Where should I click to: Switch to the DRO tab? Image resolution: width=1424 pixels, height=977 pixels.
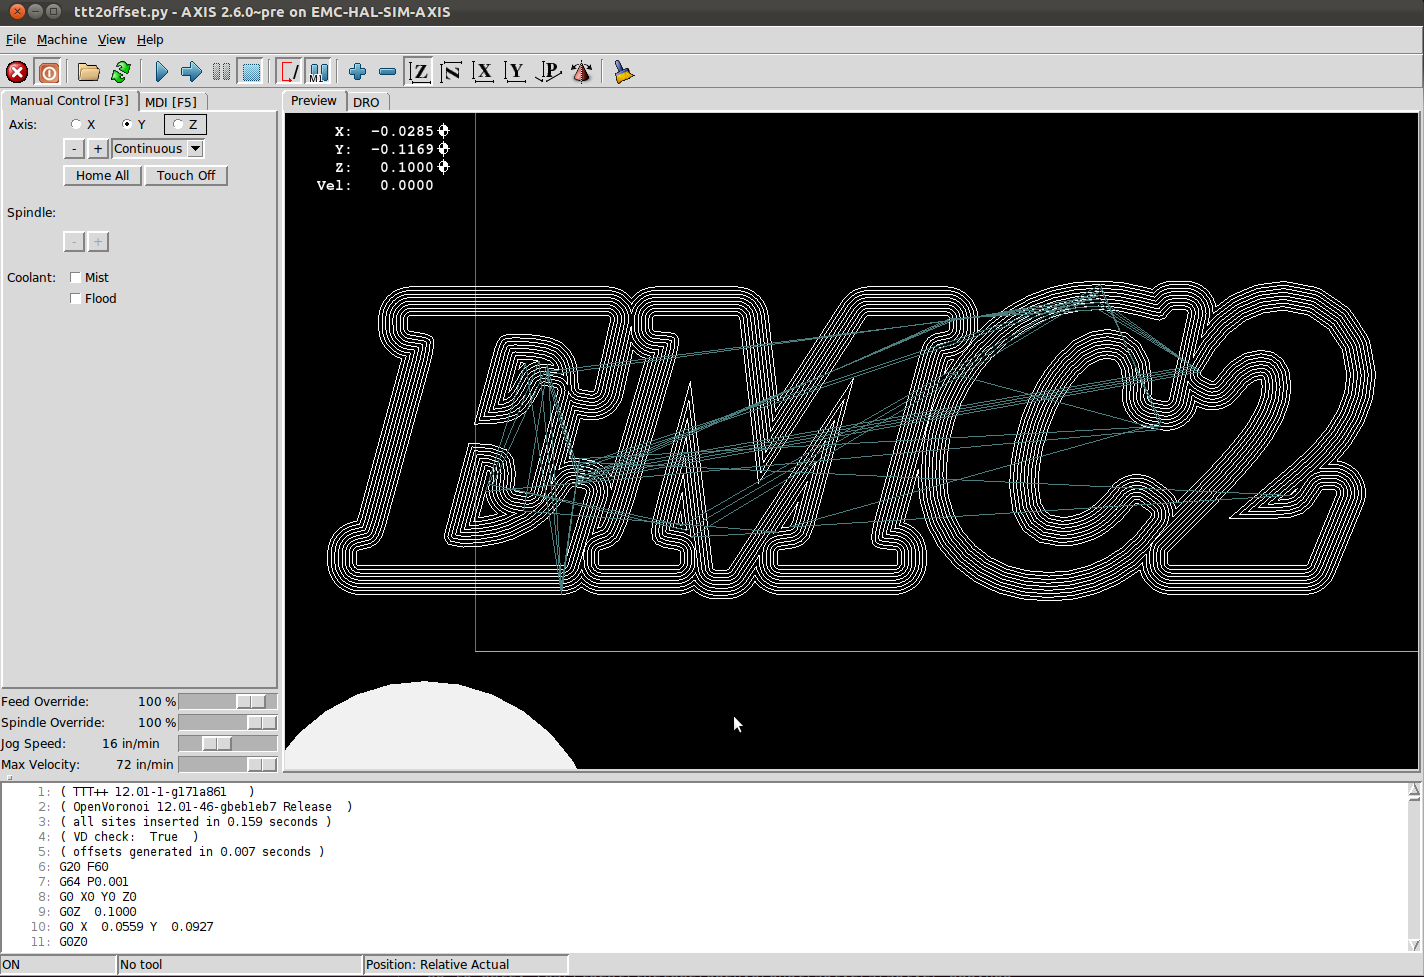click(x=366, y=102)
